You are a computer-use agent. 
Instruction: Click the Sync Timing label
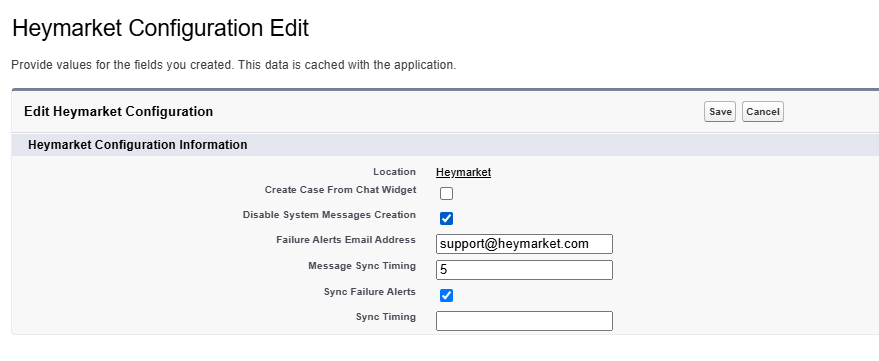(386, 317)
